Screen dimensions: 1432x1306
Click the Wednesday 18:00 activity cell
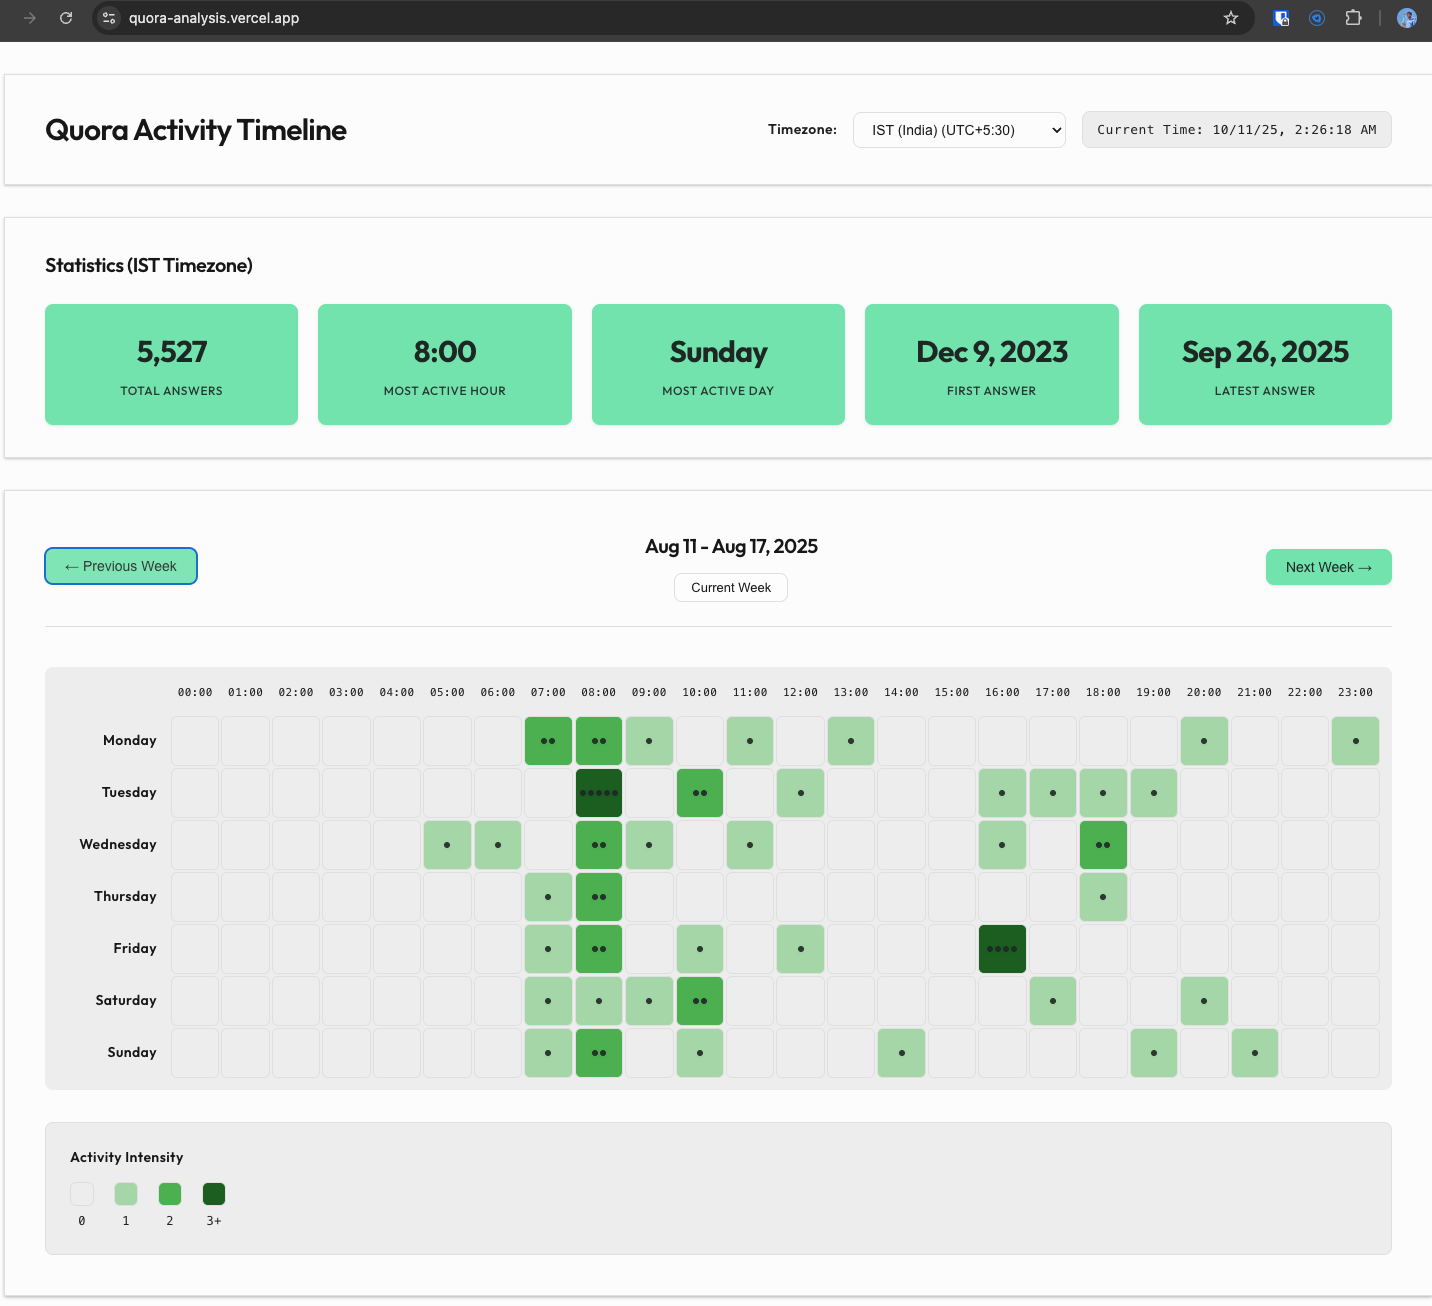(x=1103, y=845)
